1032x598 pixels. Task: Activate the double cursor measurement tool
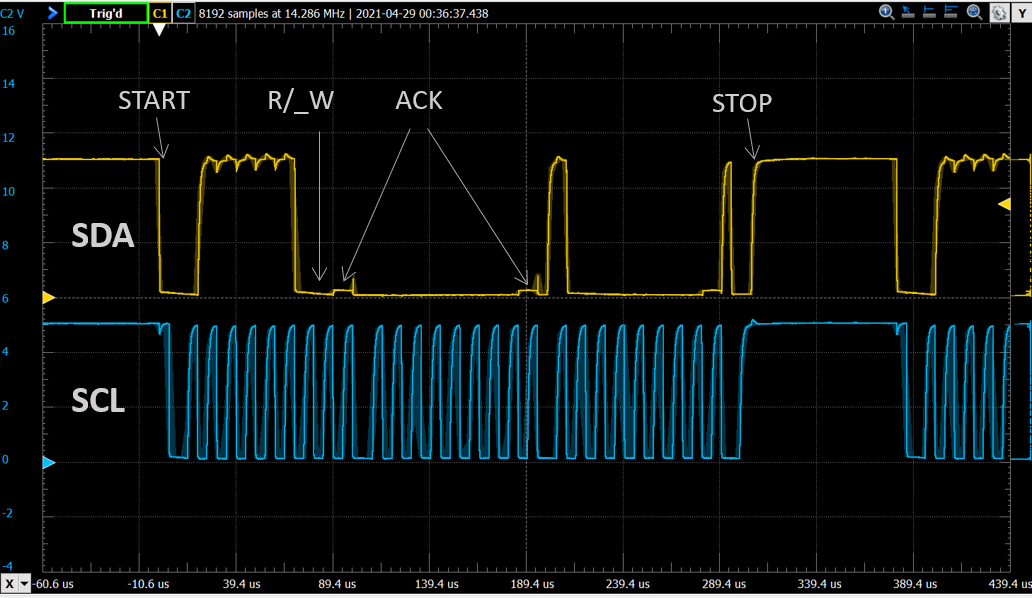(x=950, y=12)
